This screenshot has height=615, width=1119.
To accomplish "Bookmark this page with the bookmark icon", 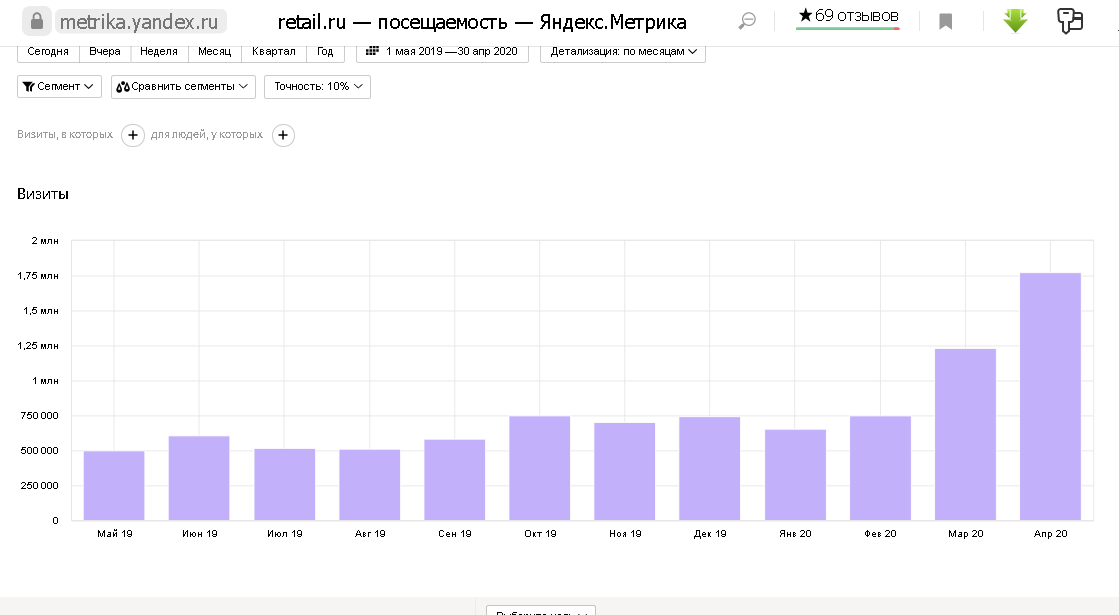I will 946,22.
